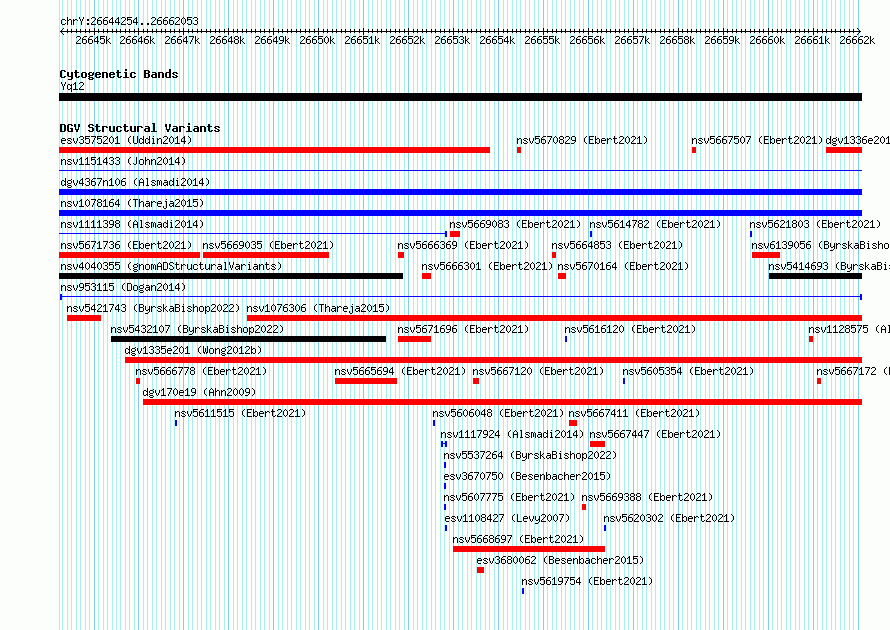Viewport: 890px width, 630px height.
Task: Click nsv5606048 (Ebert2021) label
Action: coord(498,413)
